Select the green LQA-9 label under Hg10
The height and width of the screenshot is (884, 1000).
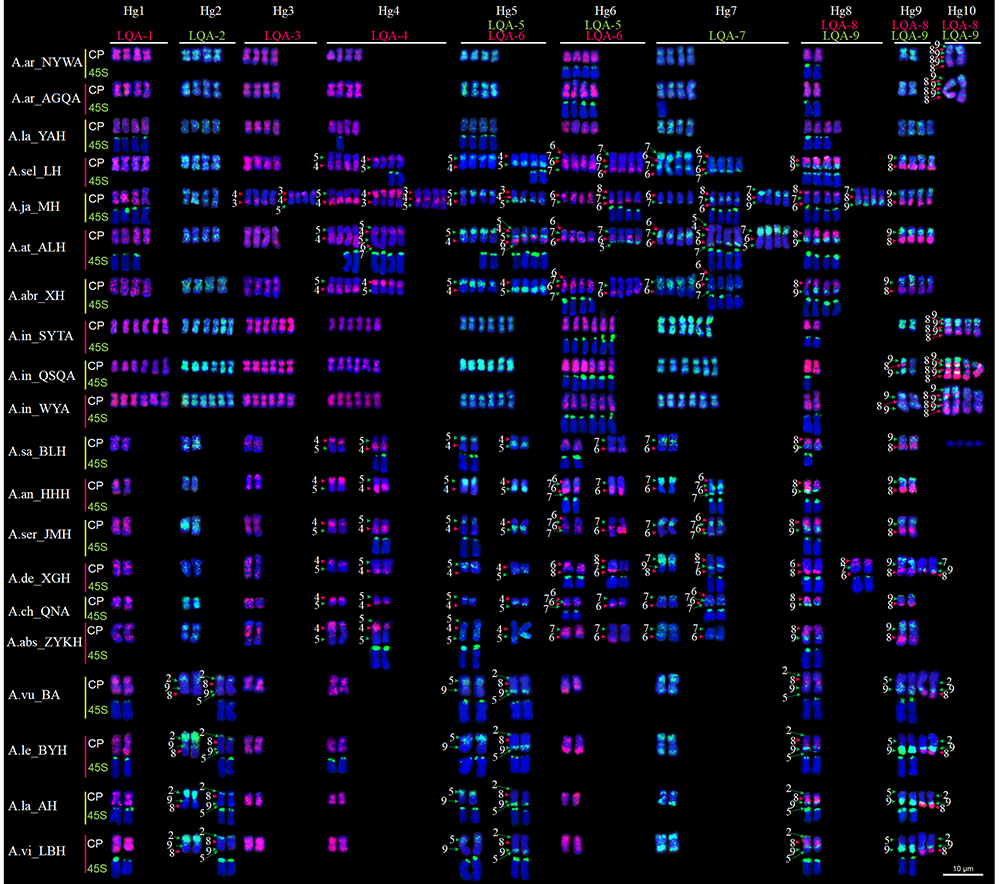pyautogui.click(x=960, y=36)
